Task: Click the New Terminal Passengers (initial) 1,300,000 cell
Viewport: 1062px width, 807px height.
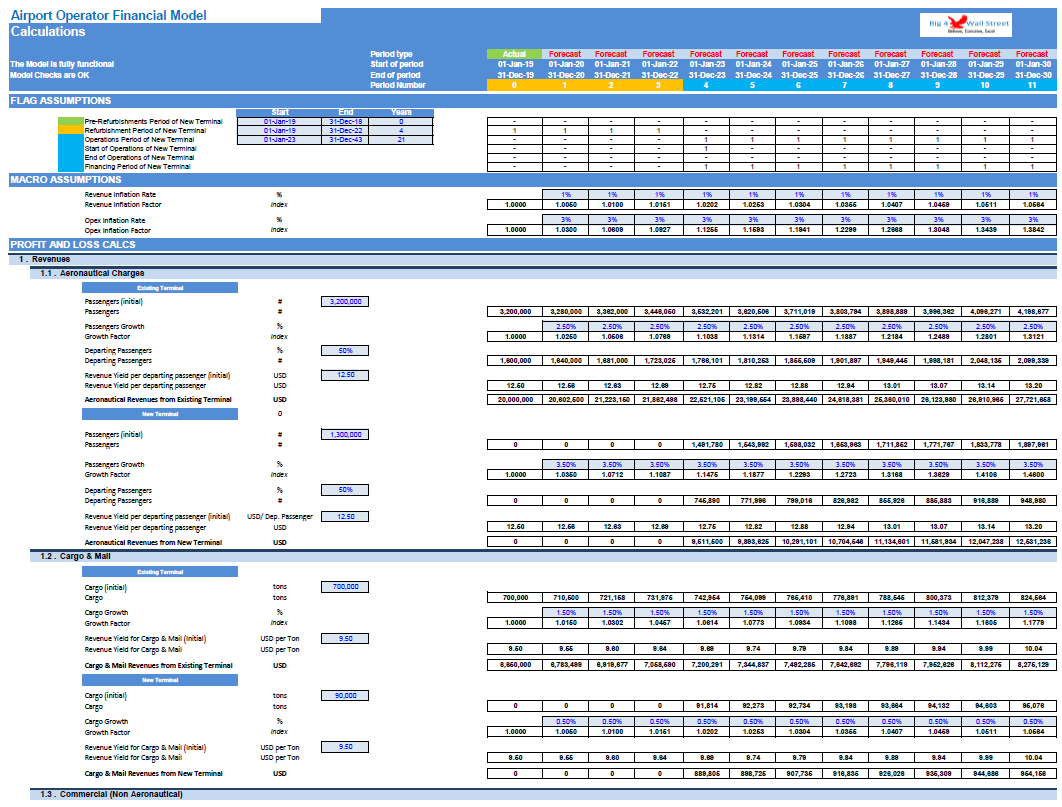Action: click(x=345, y=434)
